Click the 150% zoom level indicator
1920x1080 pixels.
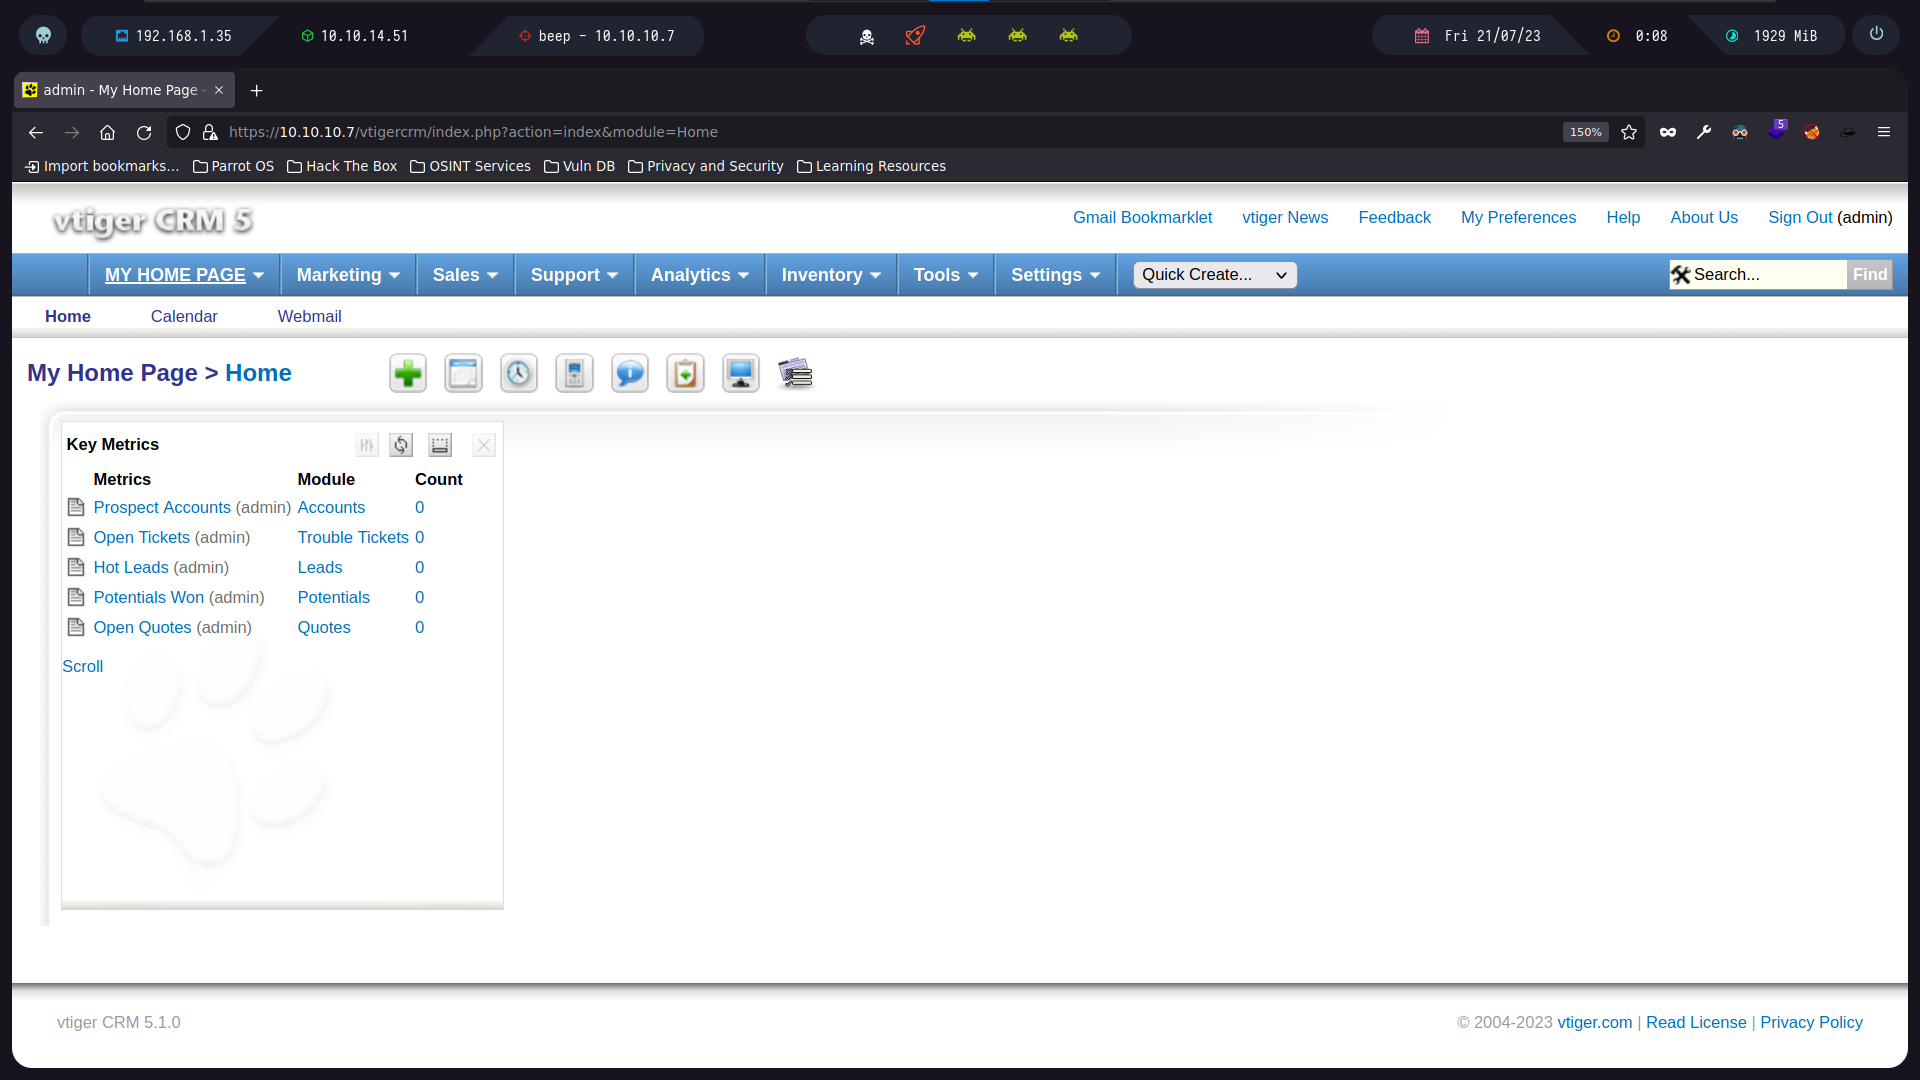[1585, 132]
